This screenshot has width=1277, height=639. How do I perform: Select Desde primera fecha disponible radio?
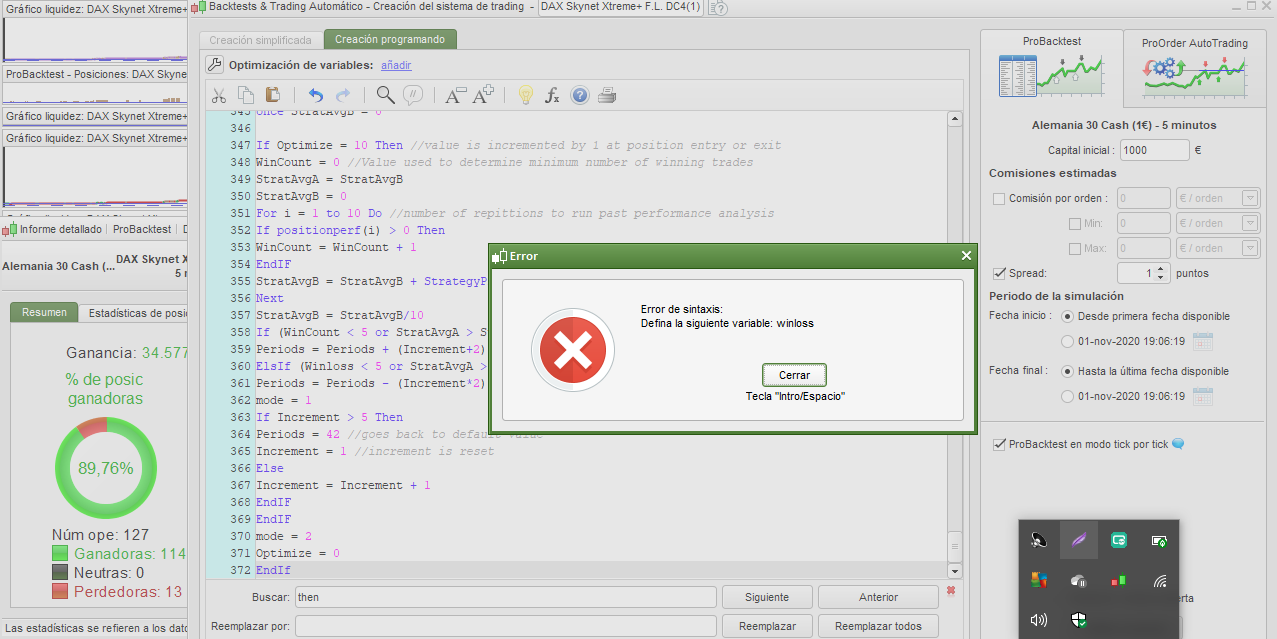click(x=1067, y=316)
